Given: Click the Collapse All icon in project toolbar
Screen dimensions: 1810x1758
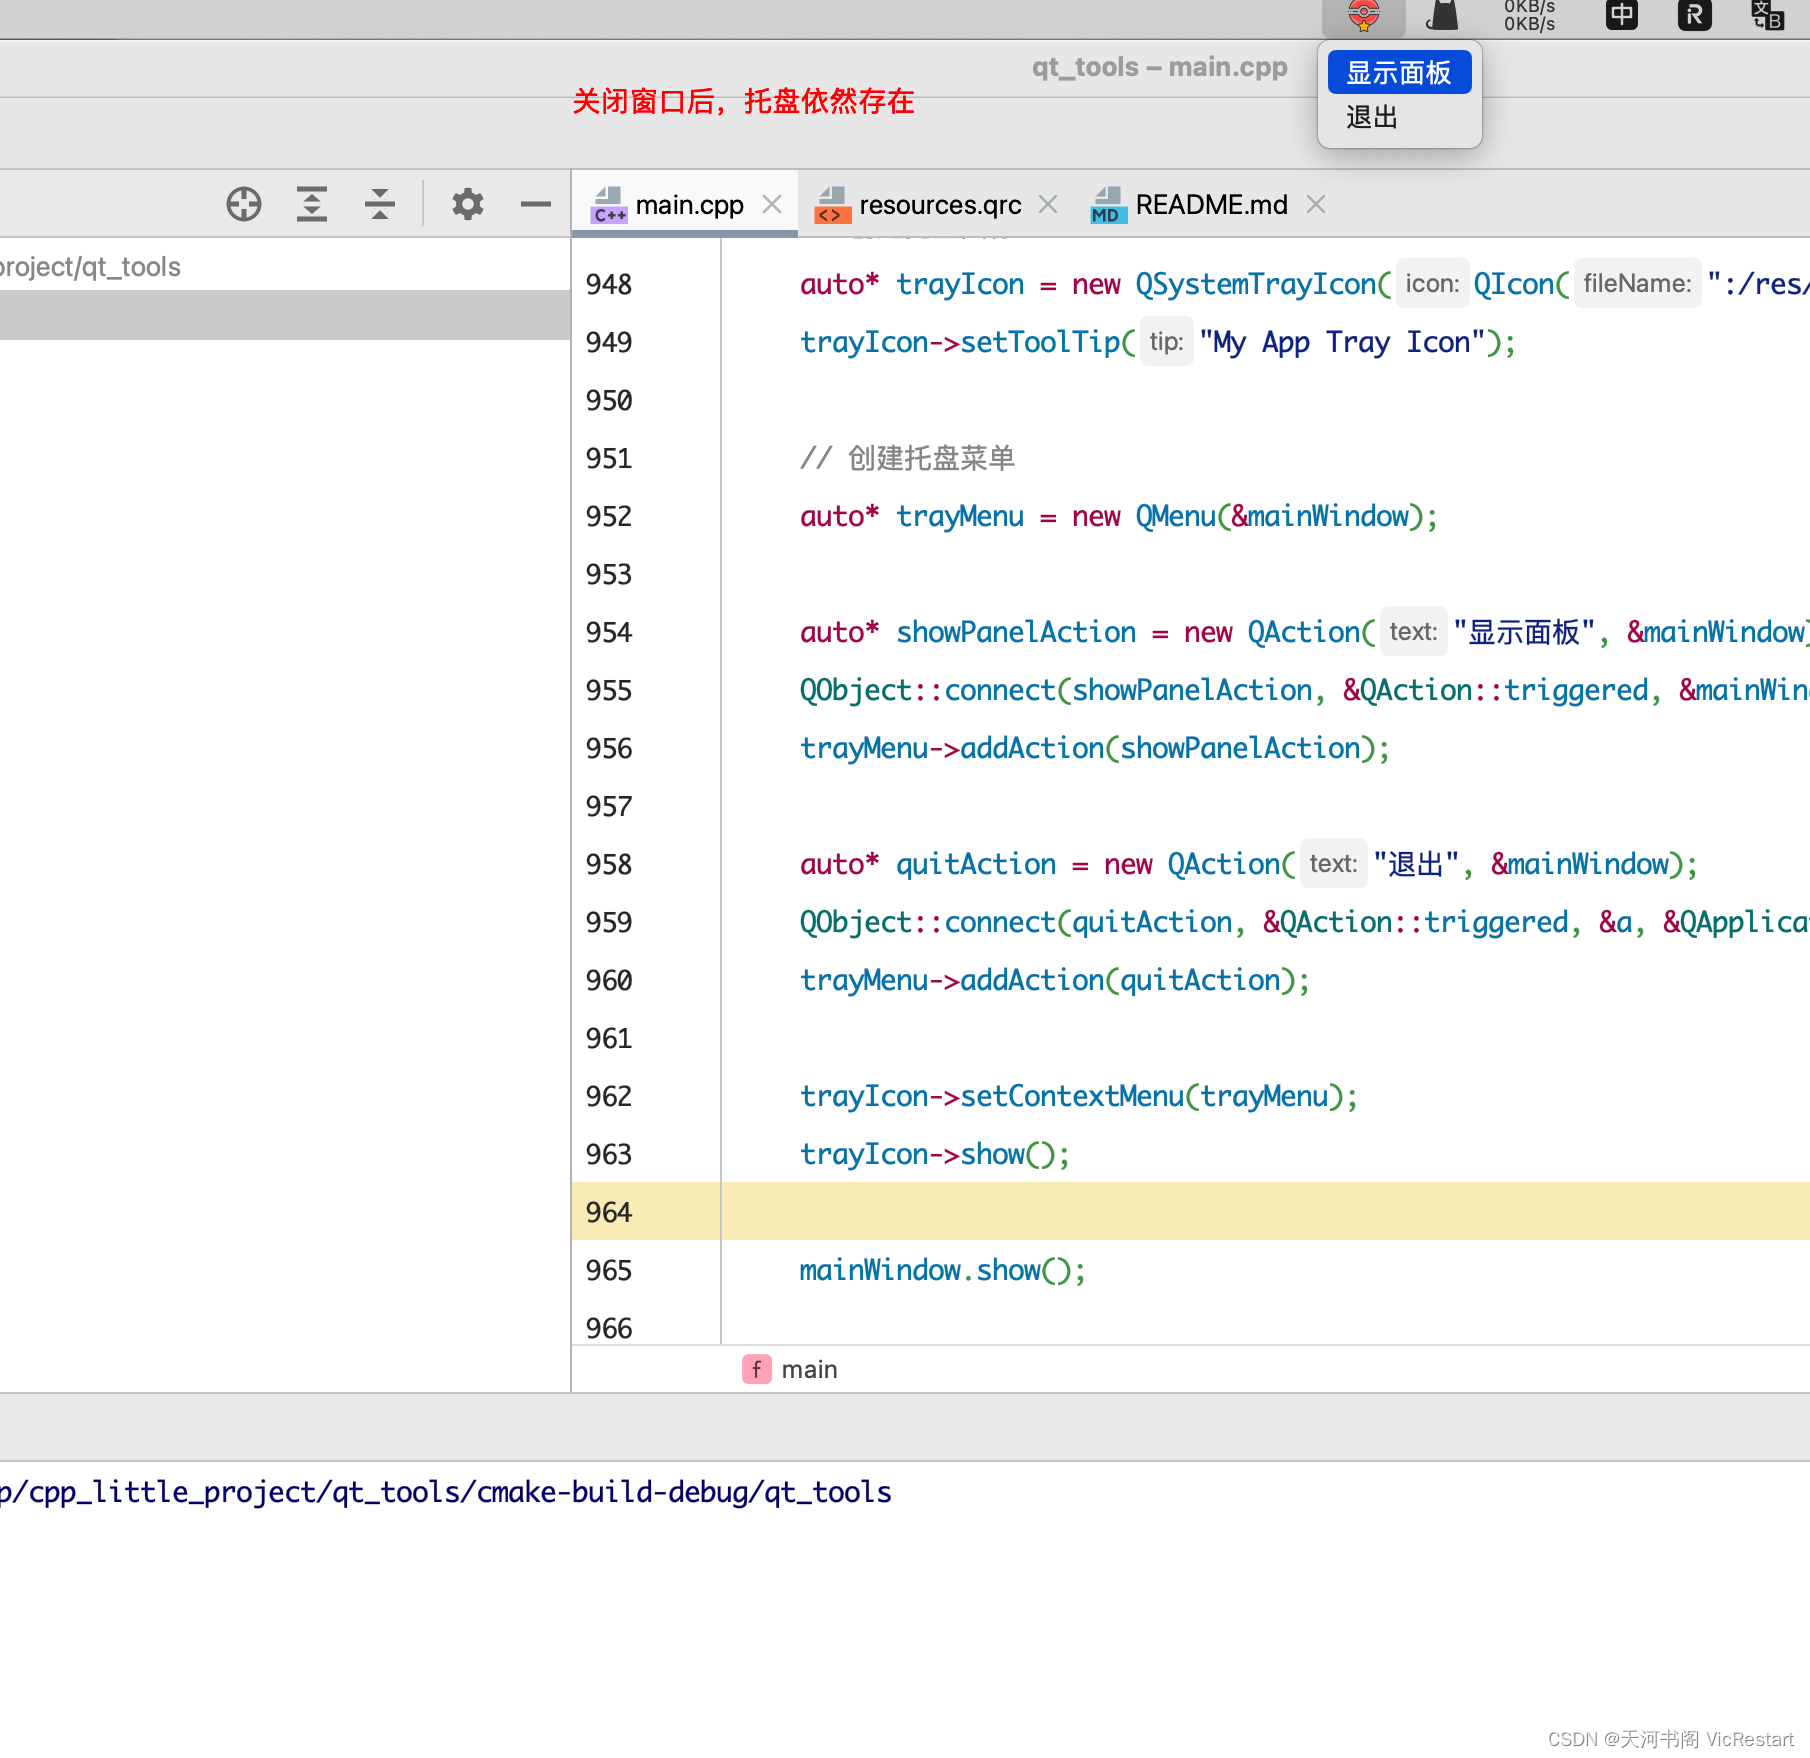Looking at the screenshot, I should click(380, 204).
